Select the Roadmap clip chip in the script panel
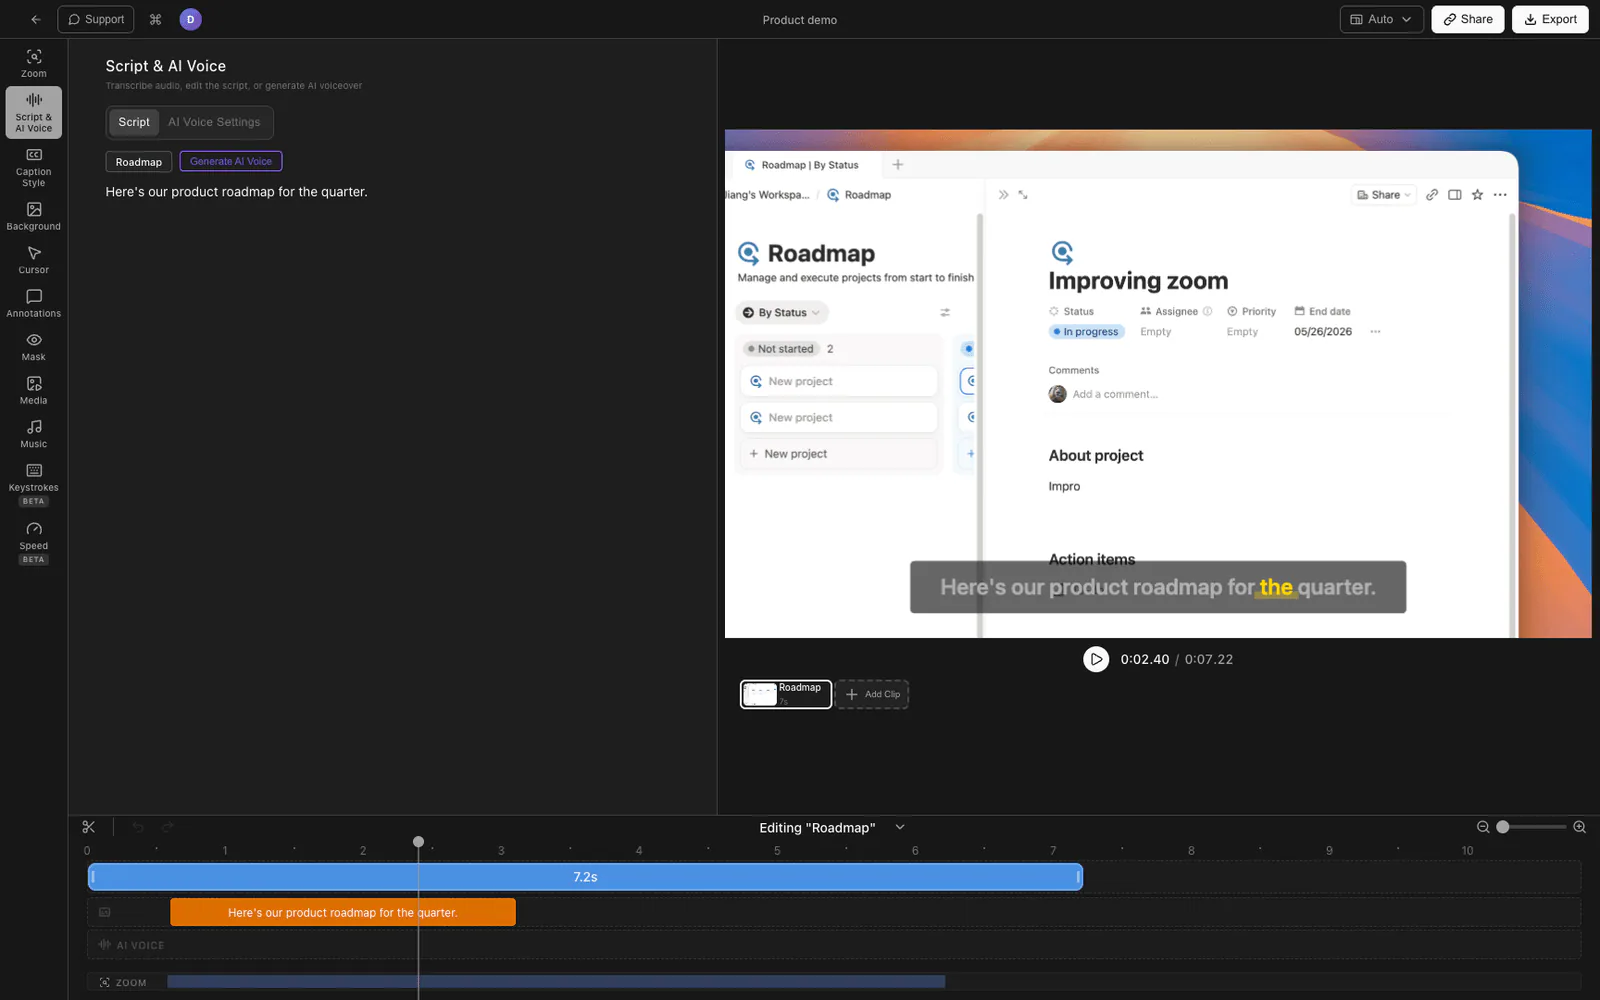This screenshot has width=1600, height=1000. 139,162
